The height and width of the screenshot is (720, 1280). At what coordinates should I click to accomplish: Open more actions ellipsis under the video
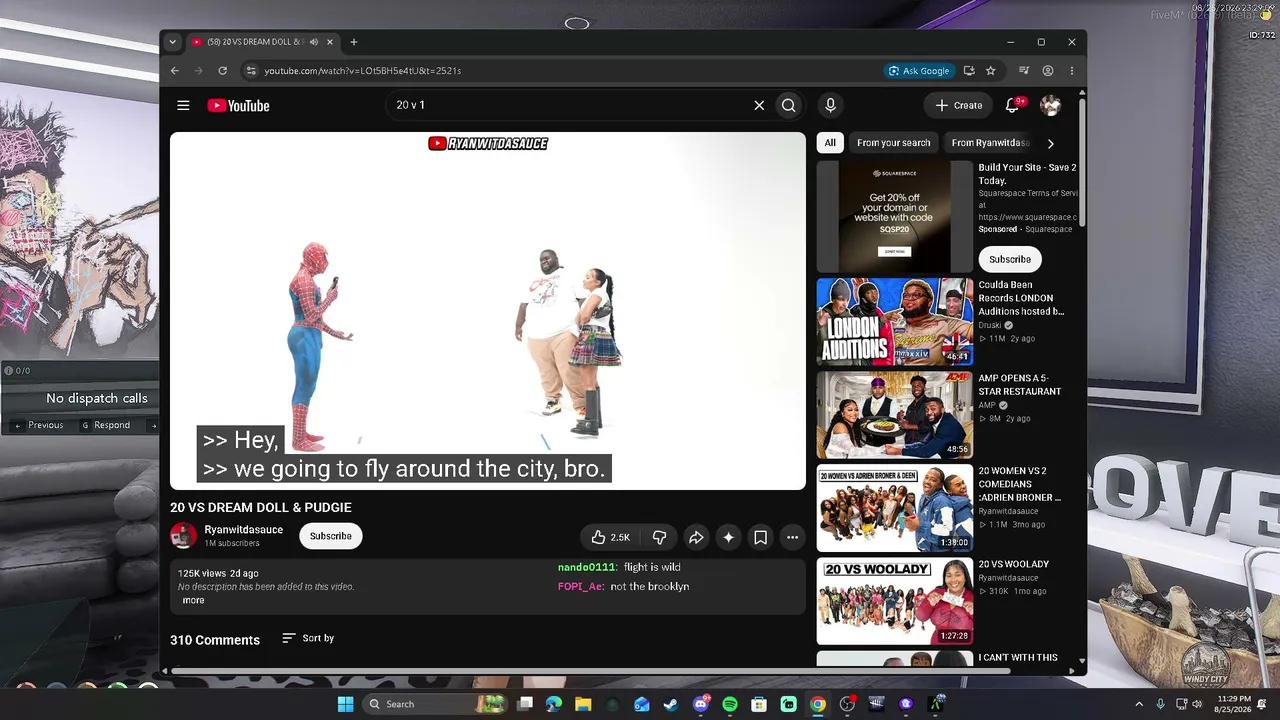coord(792,537)
